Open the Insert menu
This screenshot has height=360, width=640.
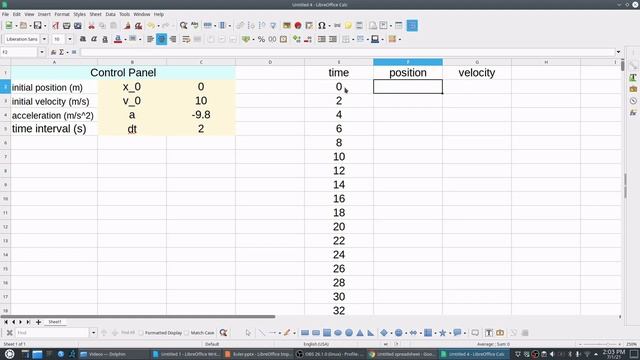(x=44, y=14)
